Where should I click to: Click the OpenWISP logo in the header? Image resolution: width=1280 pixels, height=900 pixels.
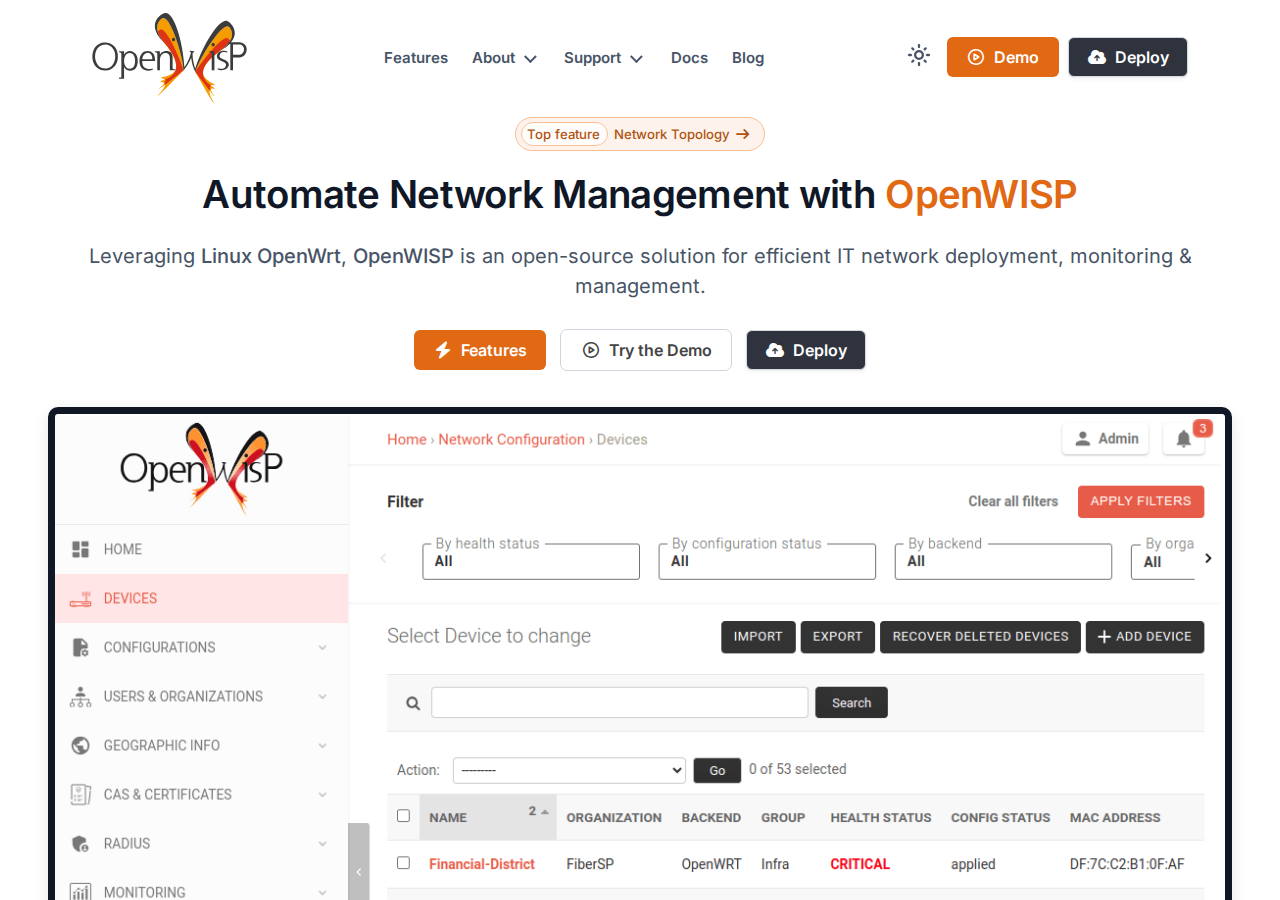coord(169,57)
